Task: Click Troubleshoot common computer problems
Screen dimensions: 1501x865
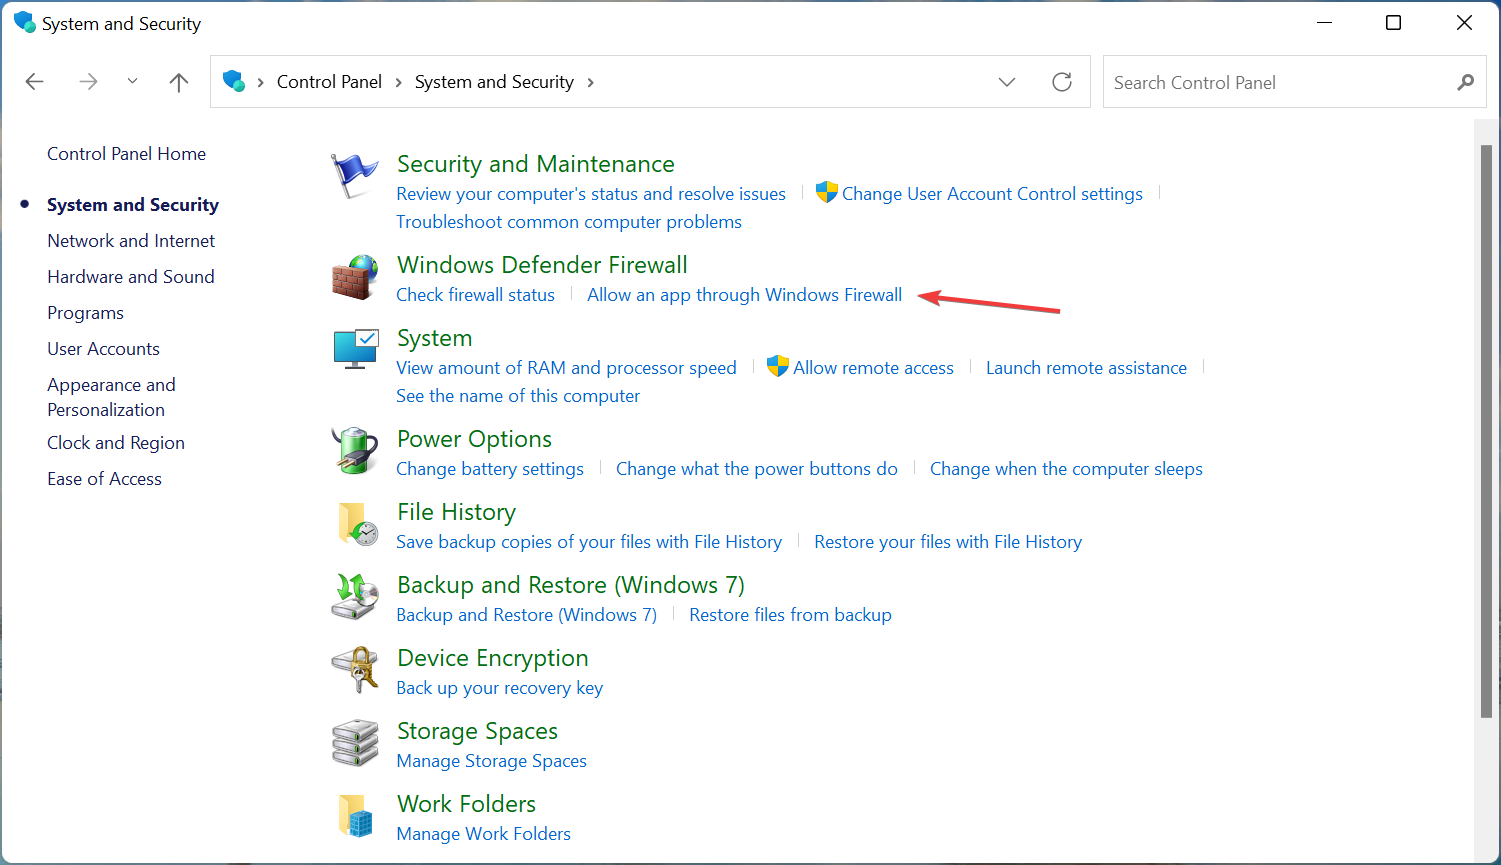Action: click(x=569, y=222)
